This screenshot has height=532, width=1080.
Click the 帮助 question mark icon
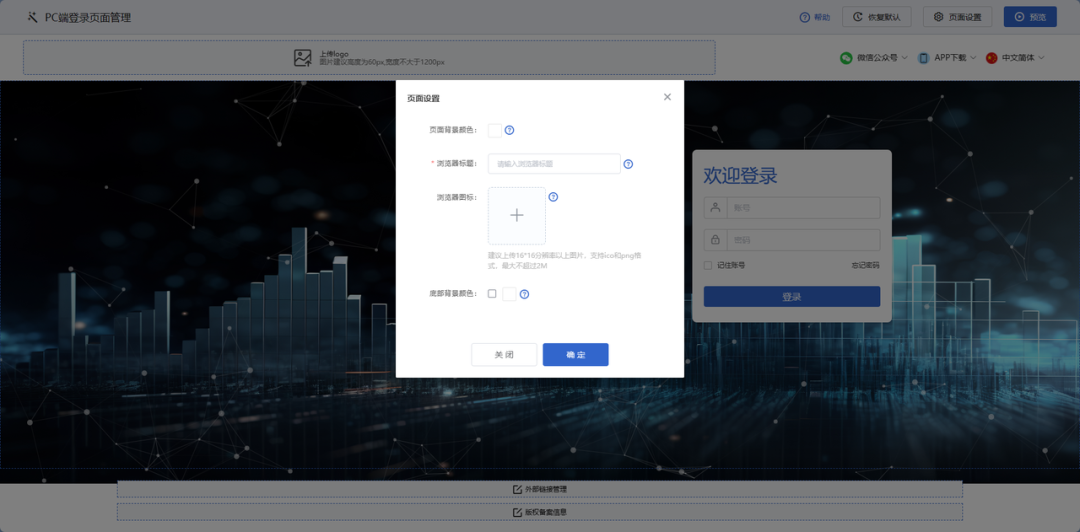804,17
